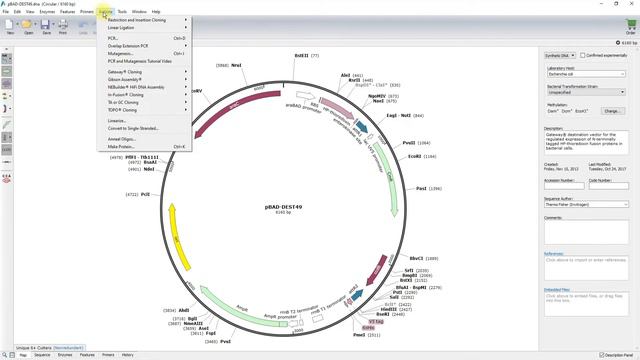
Task: Open the Synthetic DNA type dropdown
Action: click(x=560, y=55)
